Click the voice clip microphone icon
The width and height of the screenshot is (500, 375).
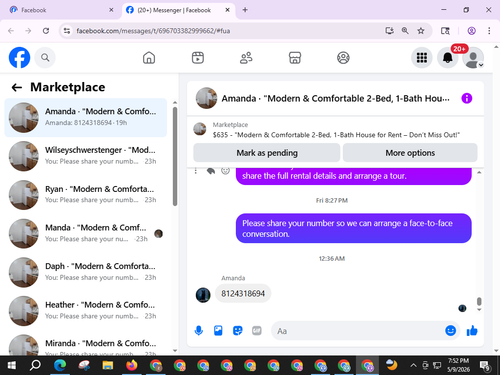coord(199,331)
